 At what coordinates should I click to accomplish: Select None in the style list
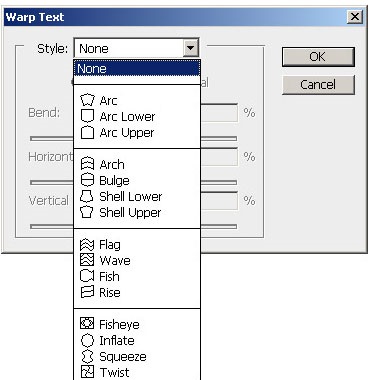[137, 69]
